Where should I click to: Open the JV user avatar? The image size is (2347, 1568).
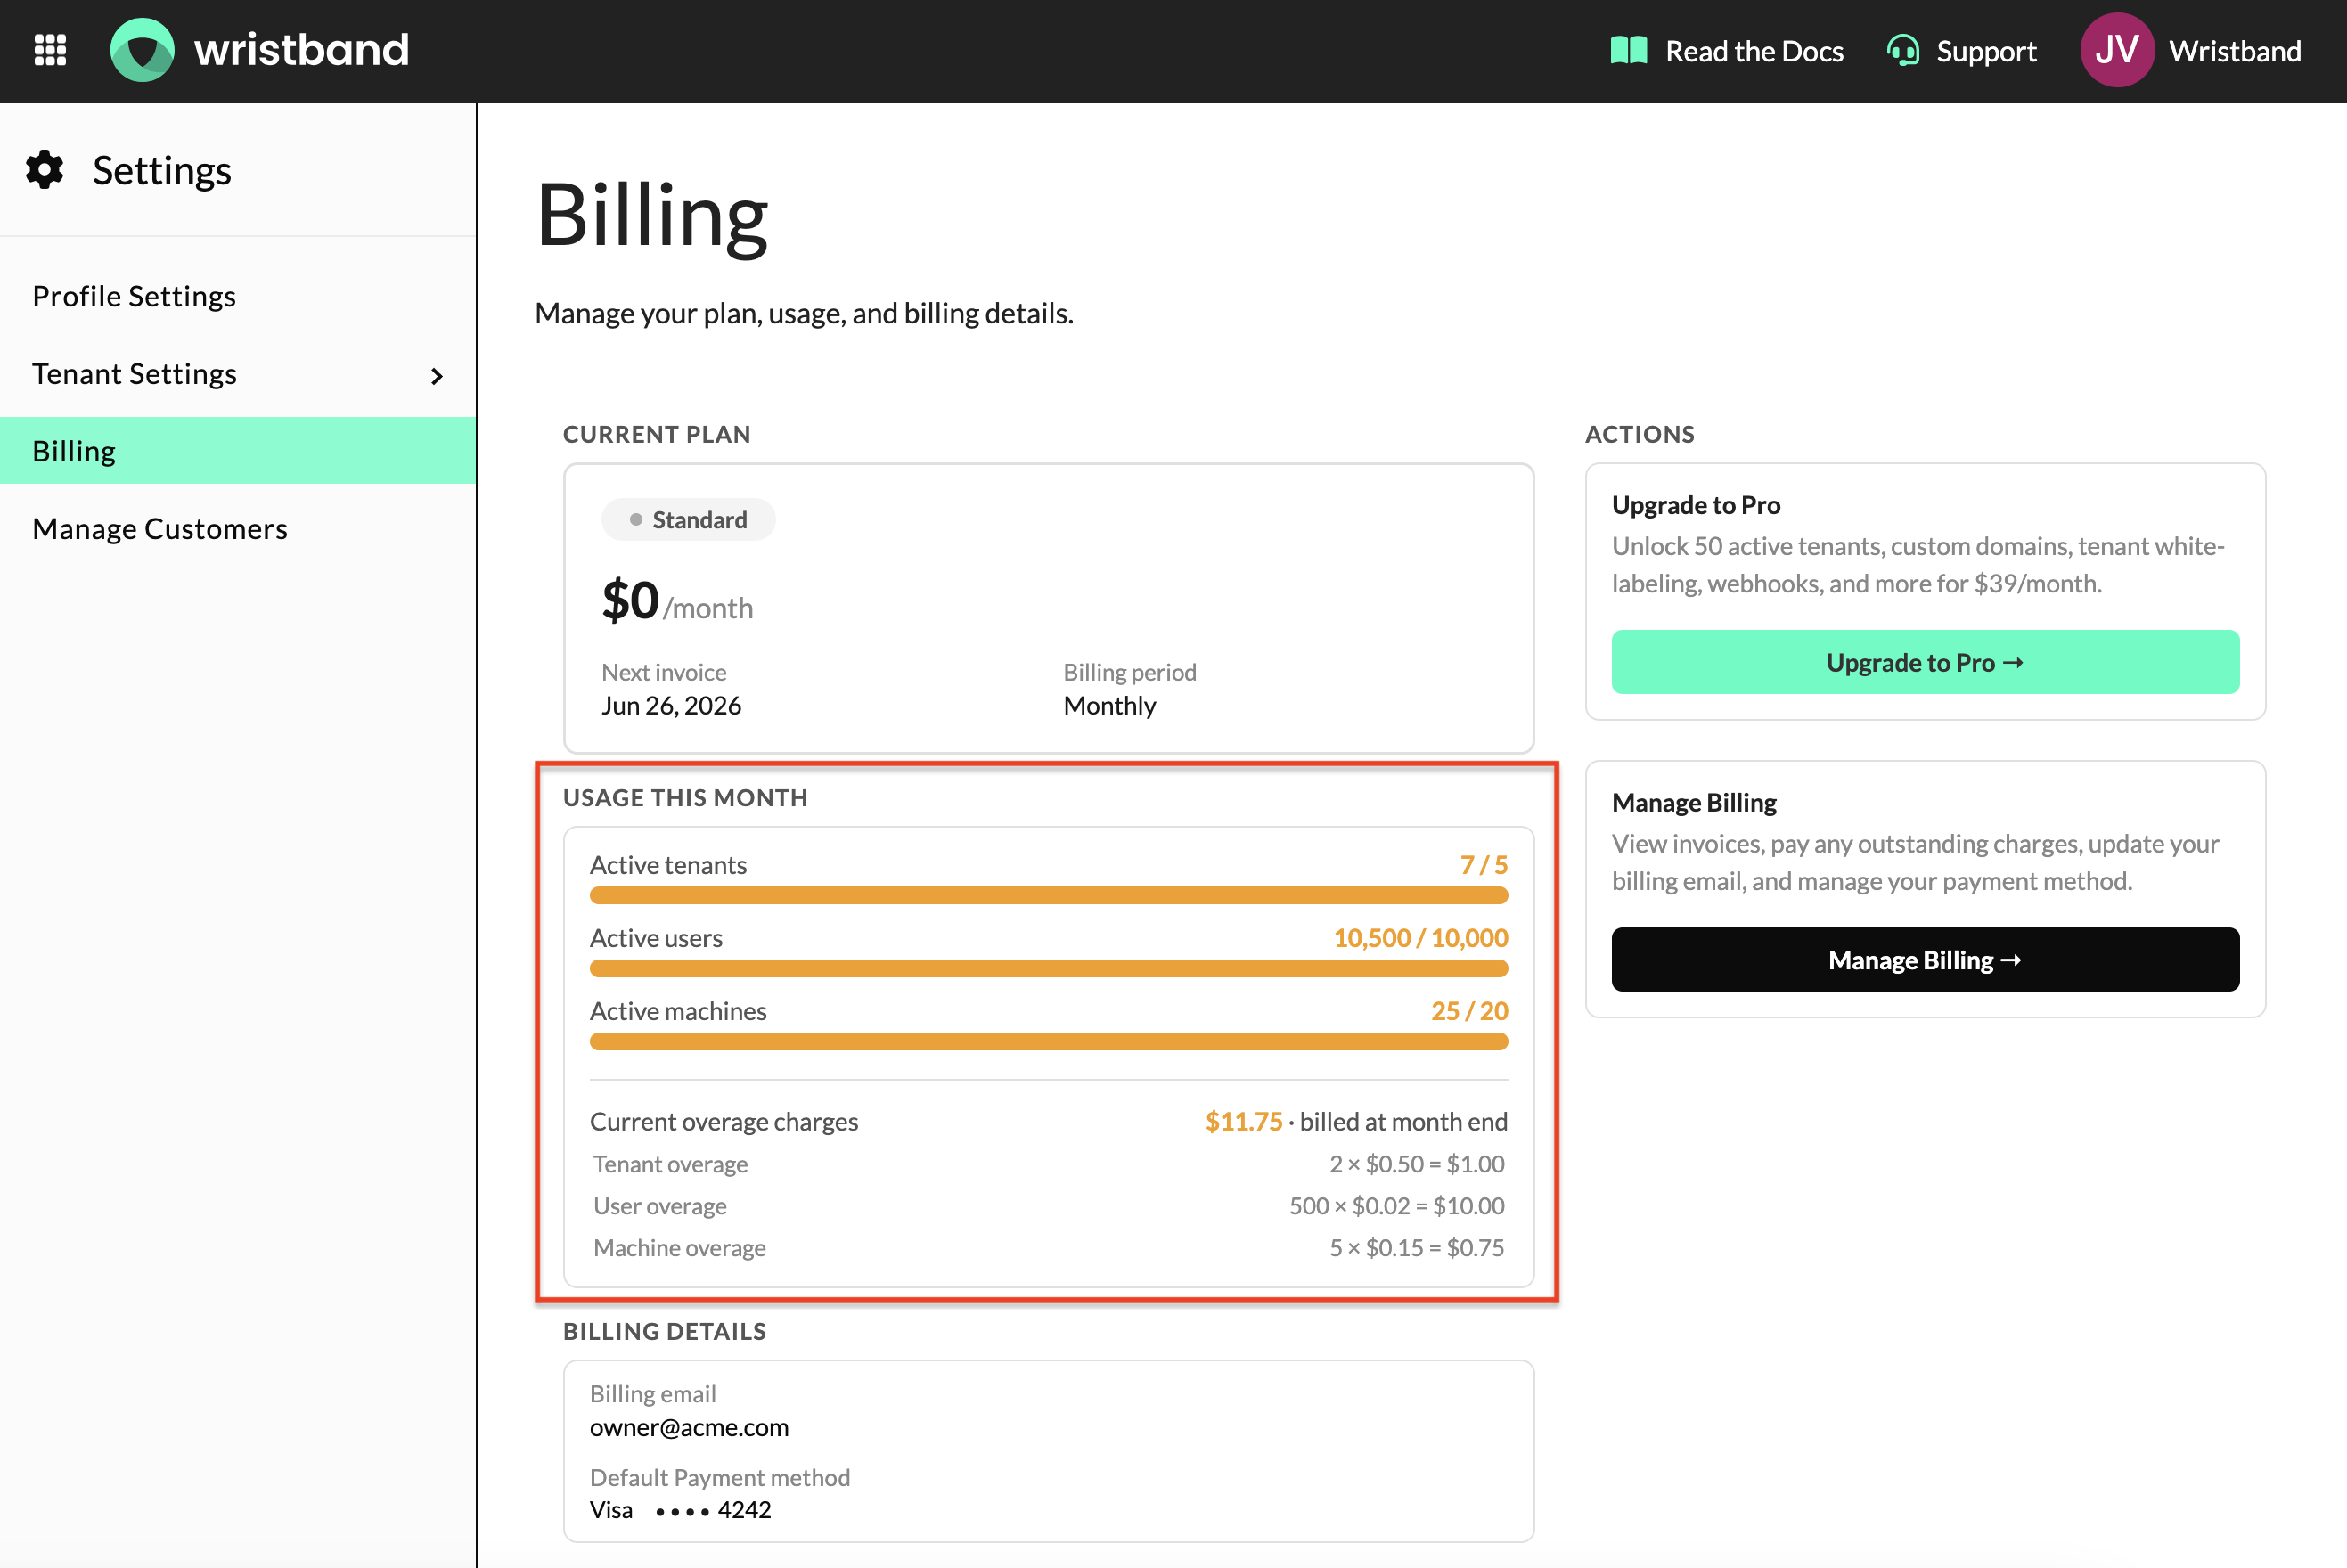[2116, 50]
